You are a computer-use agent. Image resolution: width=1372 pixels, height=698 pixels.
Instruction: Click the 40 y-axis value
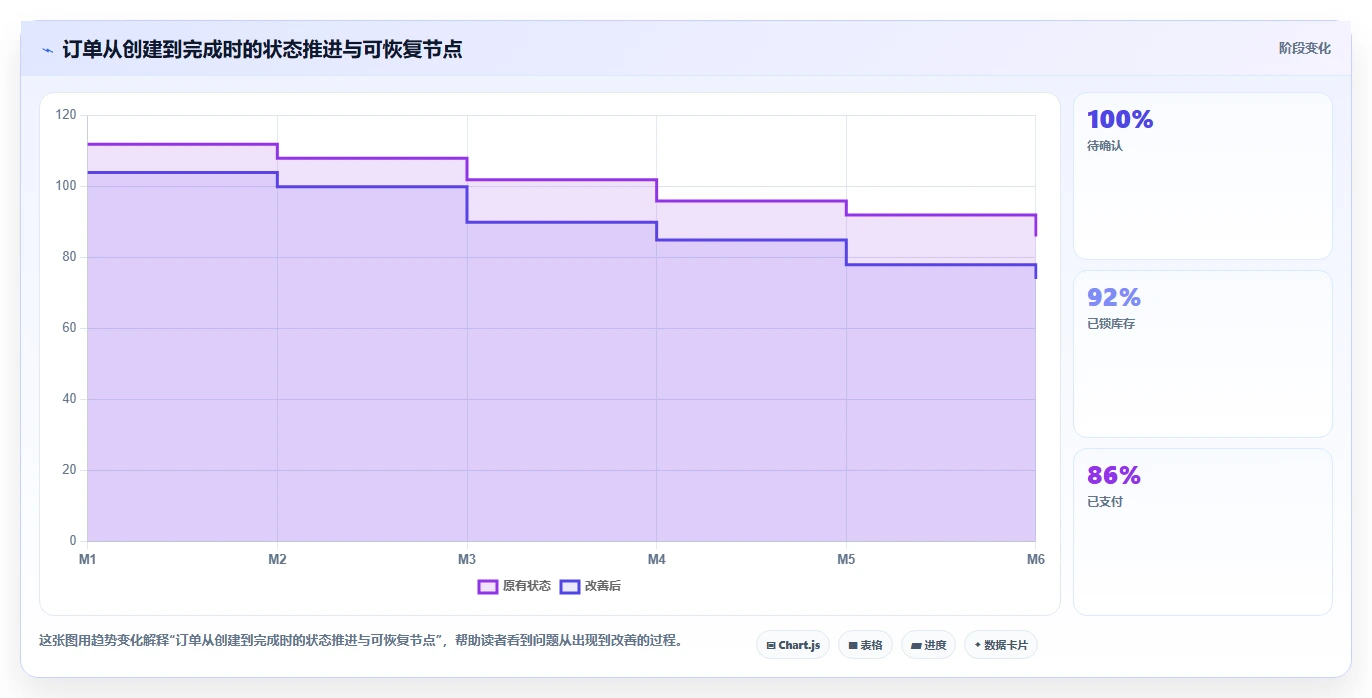(69, 399)
